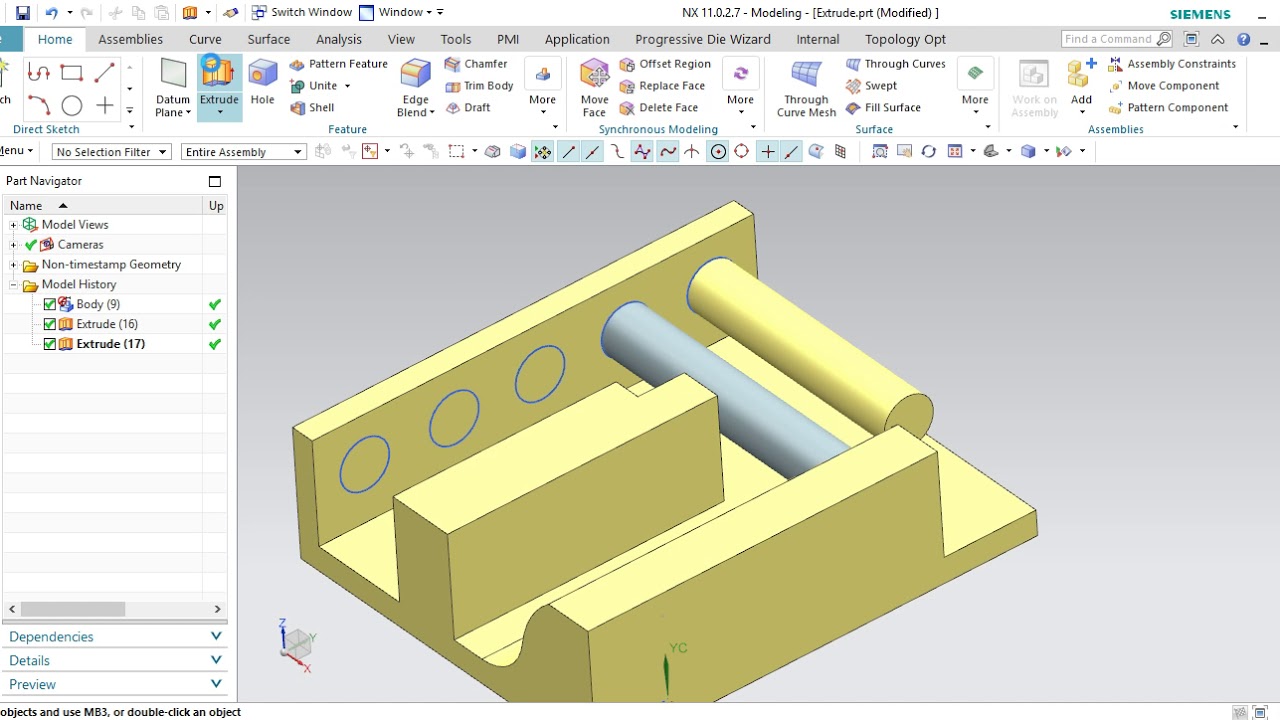Pick the Arc sketch tool

[x=38, y=105]
